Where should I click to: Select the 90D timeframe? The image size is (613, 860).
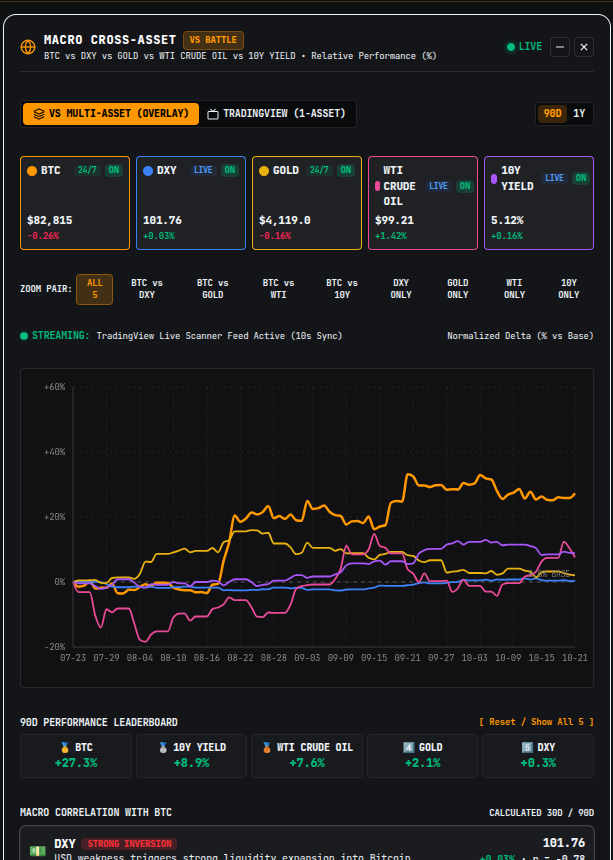pyautogui.click(x=552, y=114)
